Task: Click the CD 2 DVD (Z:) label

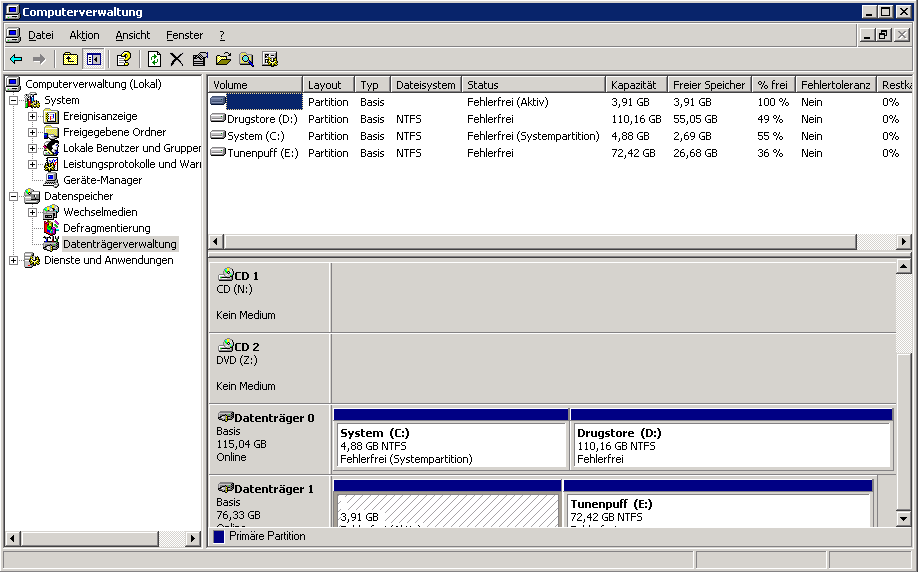Action: tap(269, 367)
